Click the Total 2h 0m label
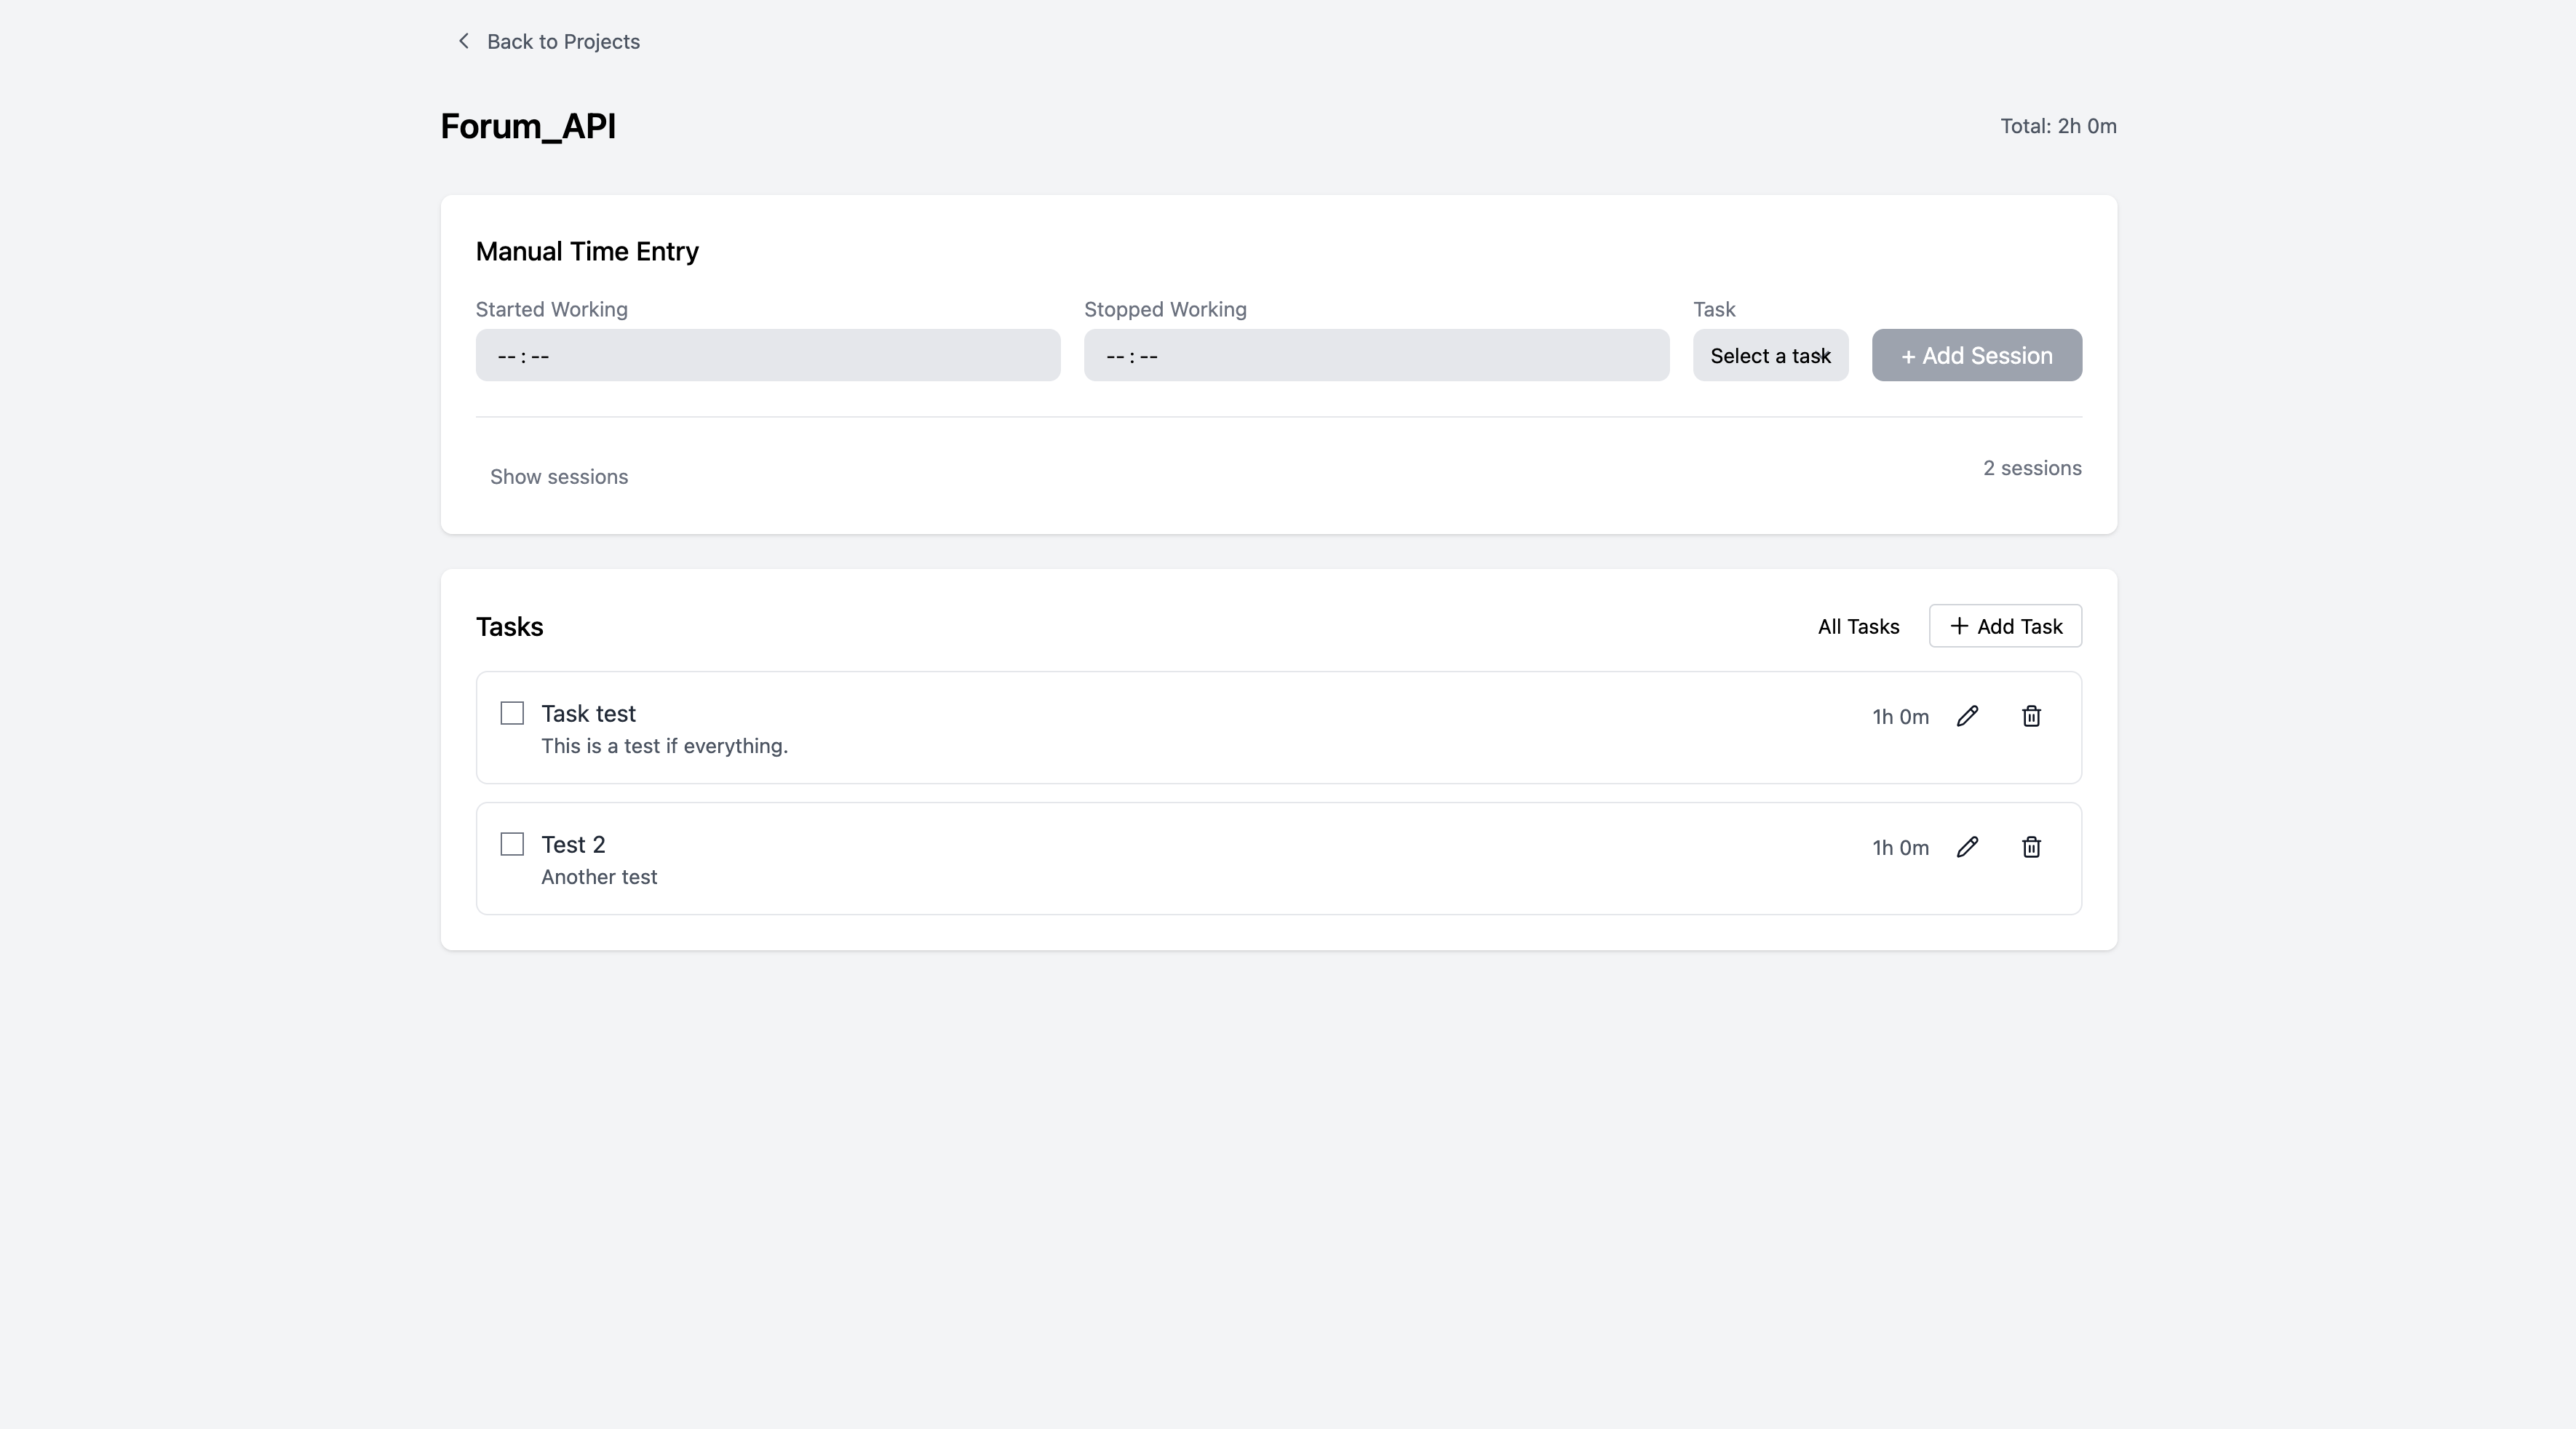Viewport: 2576px width, 1429px height. tap(2058, 126)
